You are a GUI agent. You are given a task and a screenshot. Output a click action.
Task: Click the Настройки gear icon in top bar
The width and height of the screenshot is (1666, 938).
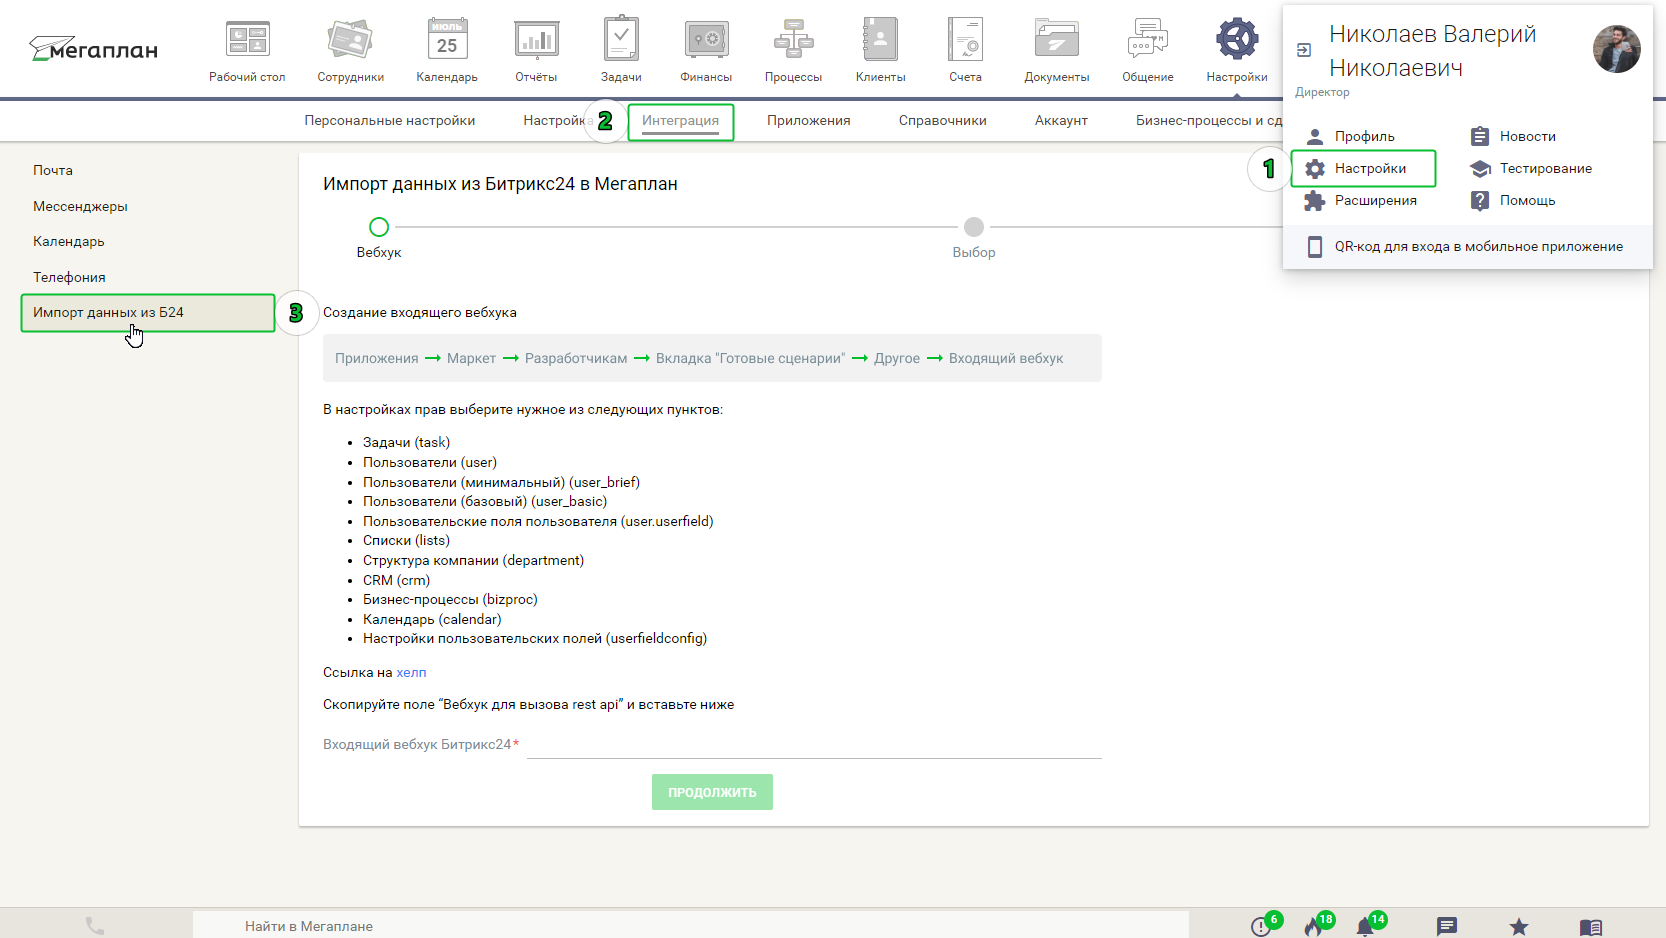click(1237, 39)
